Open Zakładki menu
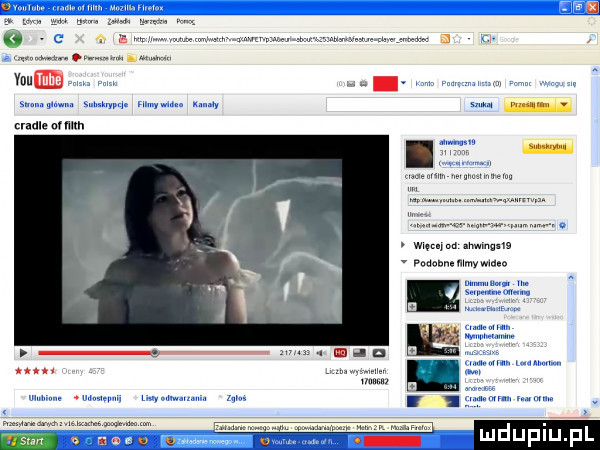Image resolution: width=600 pixels, height=450 pixels. tap(119, 22)
